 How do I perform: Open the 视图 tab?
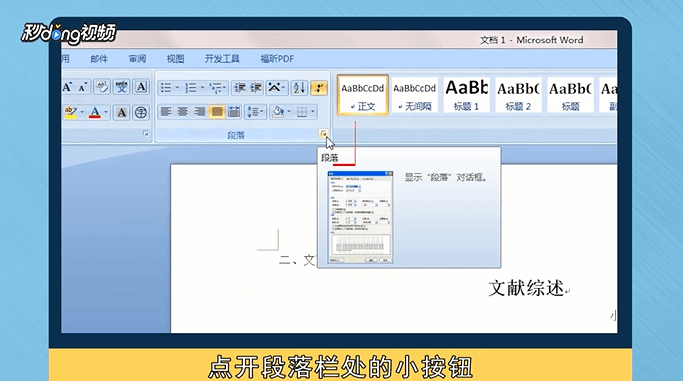(176, 59)
